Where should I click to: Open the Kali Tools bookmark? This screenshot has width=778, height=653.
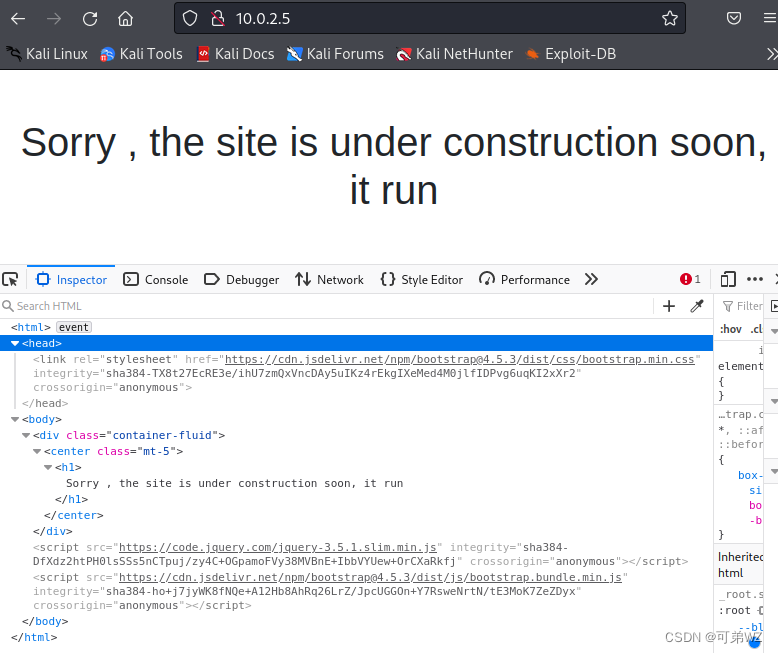click(141, 54)
